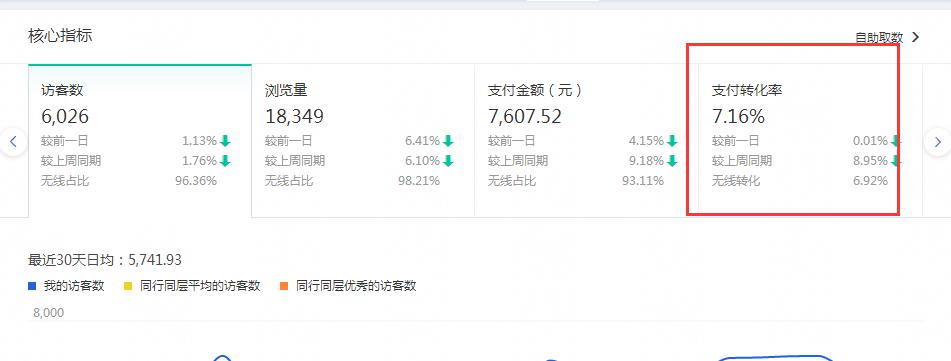This screenshot has height=361, width=951.
Task: Click the orange 同行同层优秀 color square
Action: tap(284, 286)
